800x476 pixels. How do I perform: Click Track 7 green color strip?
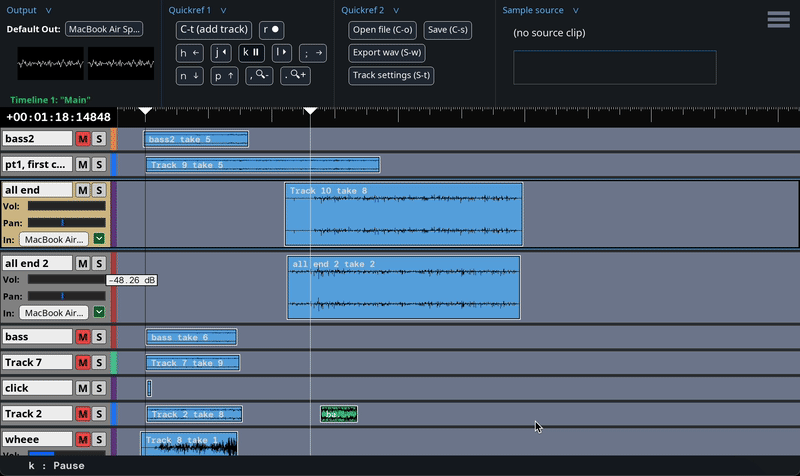coord(114,363)
